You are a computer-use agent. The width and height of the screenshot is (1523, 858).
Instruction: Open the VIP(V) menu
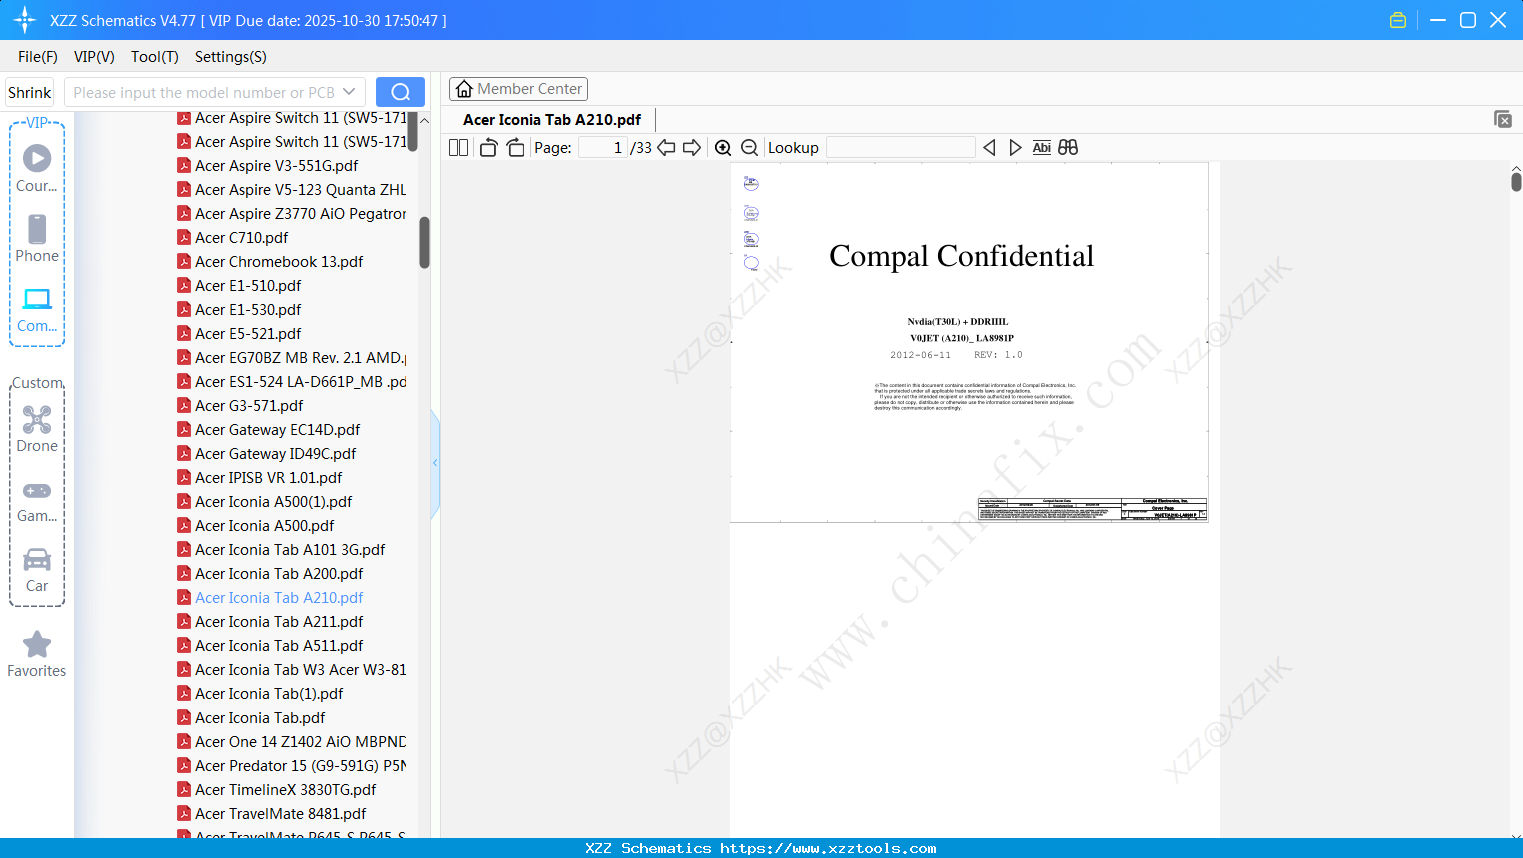pyautogui.click(x=94, y=57)
